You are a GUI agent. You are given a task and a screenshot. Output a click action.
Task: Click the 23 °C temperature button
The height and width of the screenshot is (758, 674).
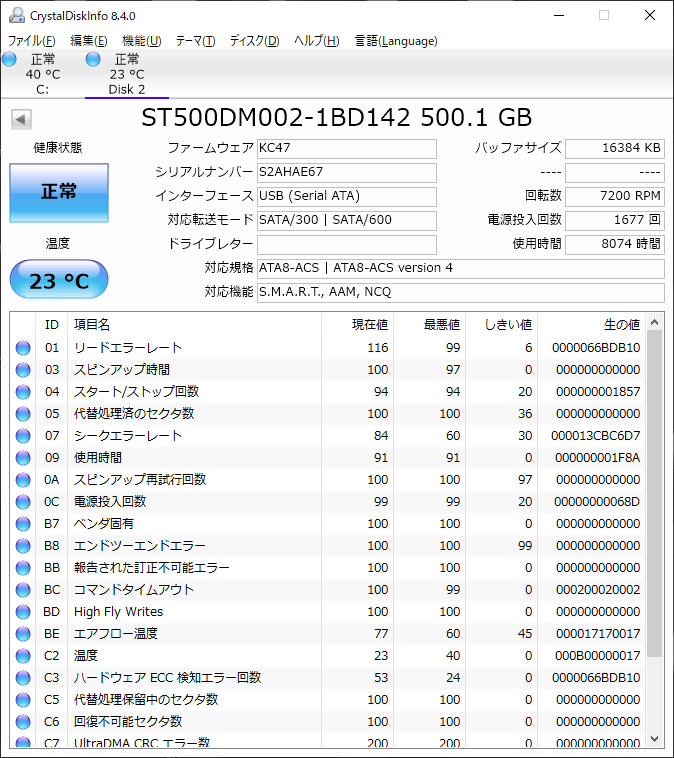tap(59, 279)
